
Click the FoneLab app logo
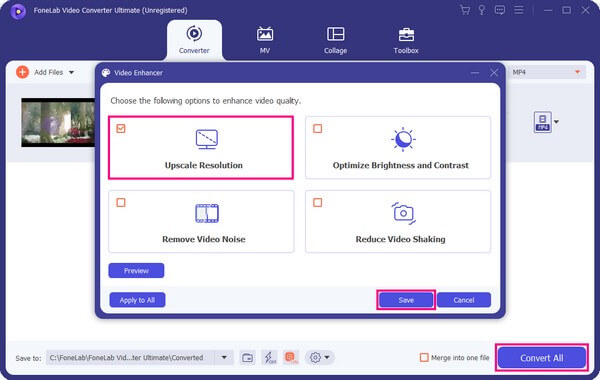pyautogui.click(x=18, y=11)
